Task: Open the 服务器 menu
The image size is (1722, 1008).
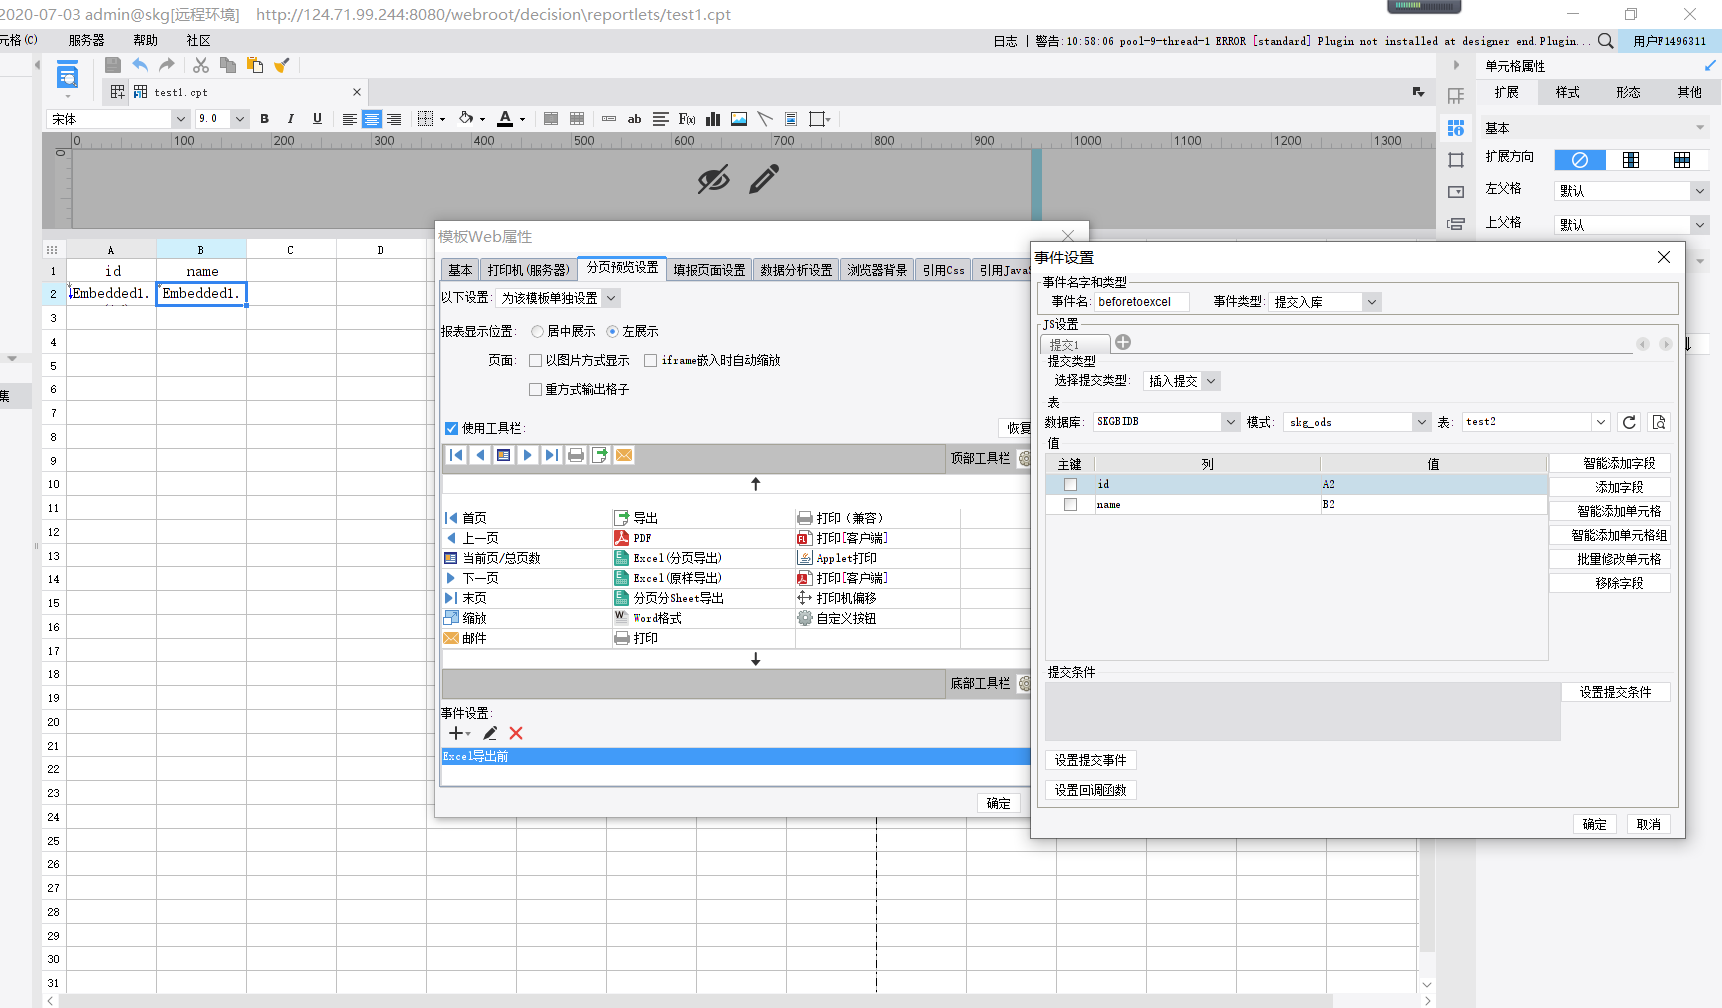Action: click(86, 40)
